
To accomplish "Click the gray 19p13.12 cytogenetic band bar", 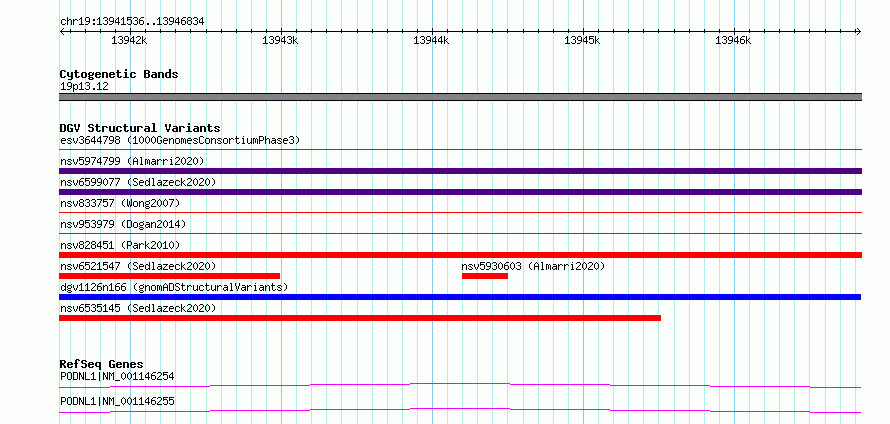I will tap(460, 97).
